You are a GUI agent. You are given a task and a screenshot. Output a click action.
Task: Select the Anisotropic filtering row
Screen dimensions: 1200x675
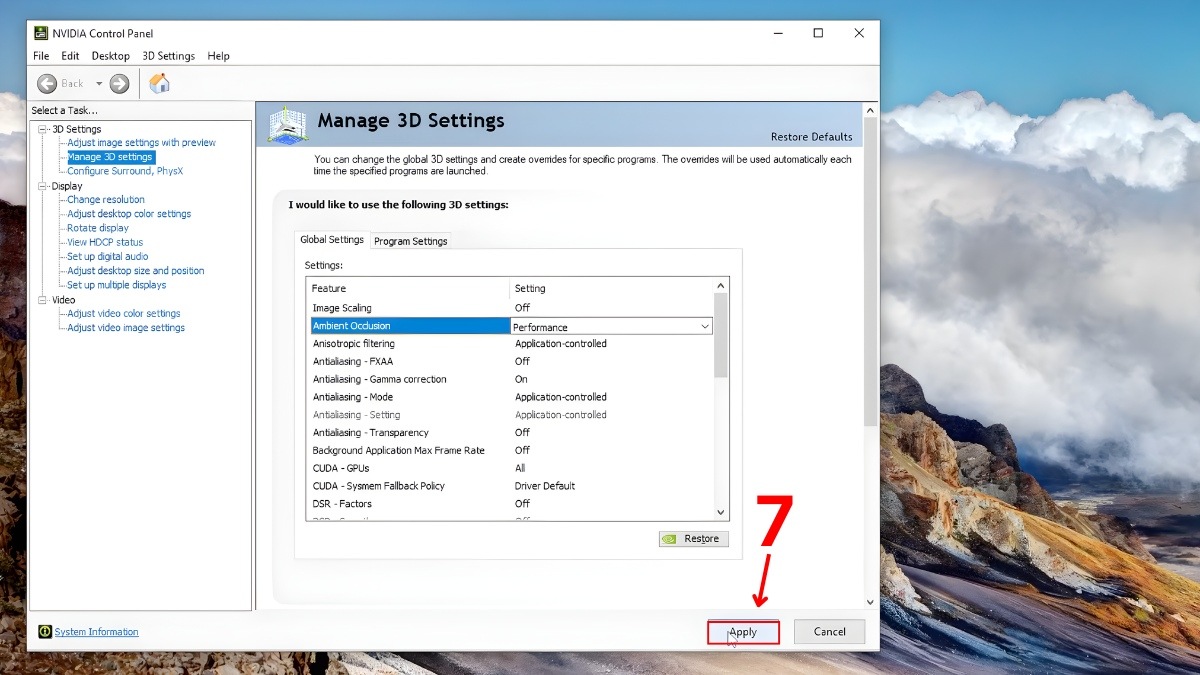coord(510,344)
